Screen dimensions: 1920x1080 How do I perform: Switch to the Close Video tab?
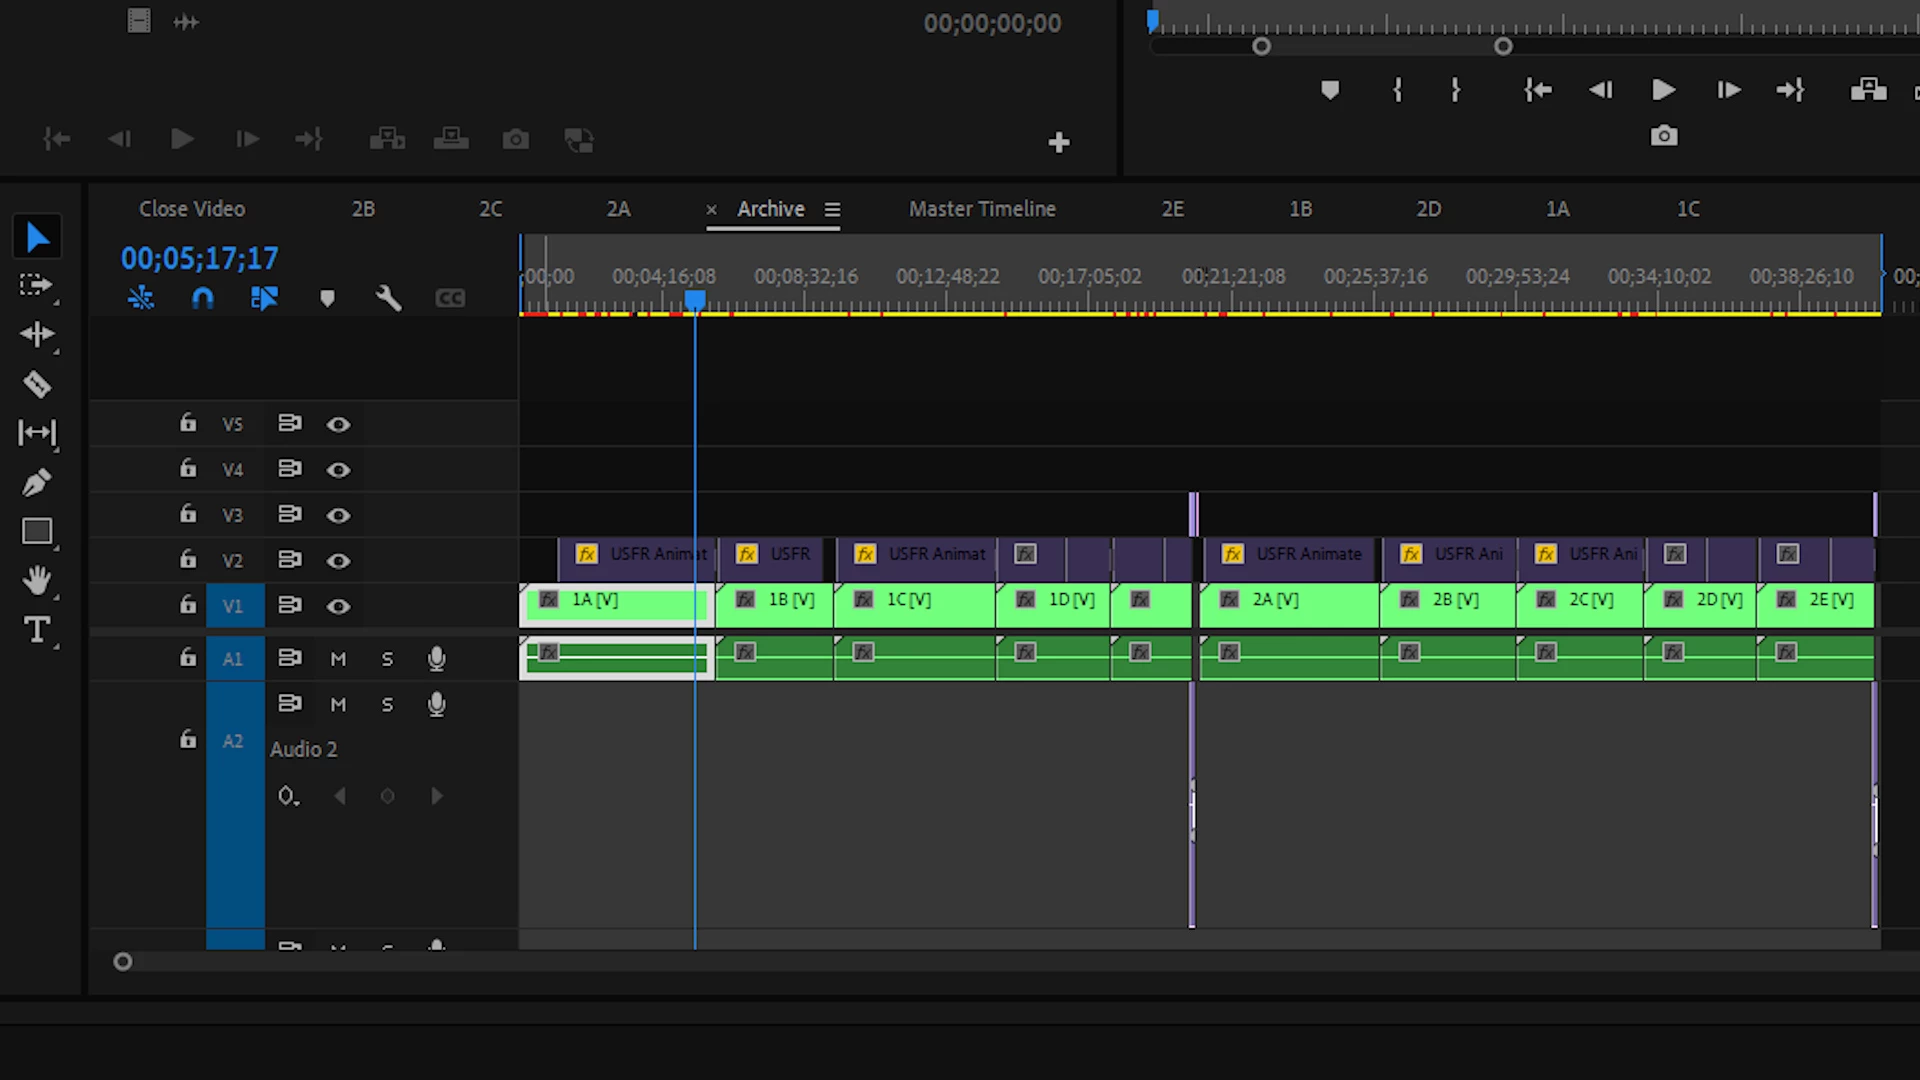tap(192, 209)
